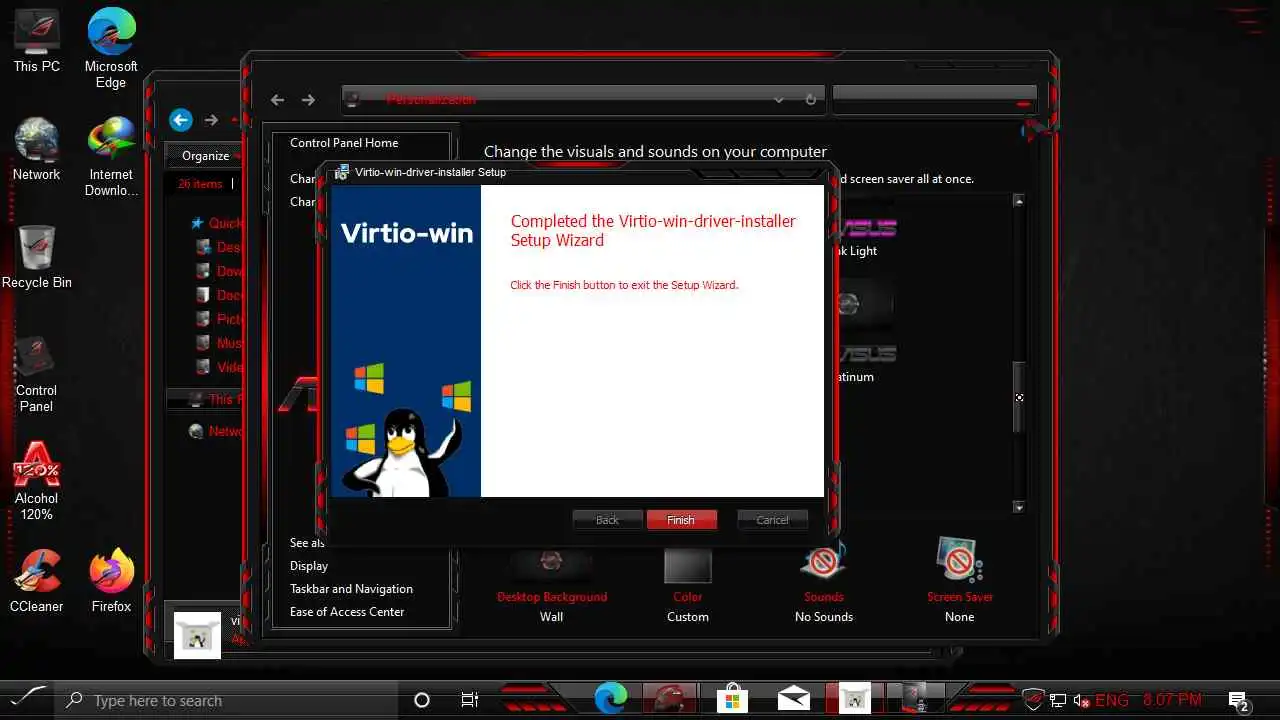This screenshot has height=720, width=1280.
Task: Open Sounds setting in Personalization
Action: tap(824, 585)
